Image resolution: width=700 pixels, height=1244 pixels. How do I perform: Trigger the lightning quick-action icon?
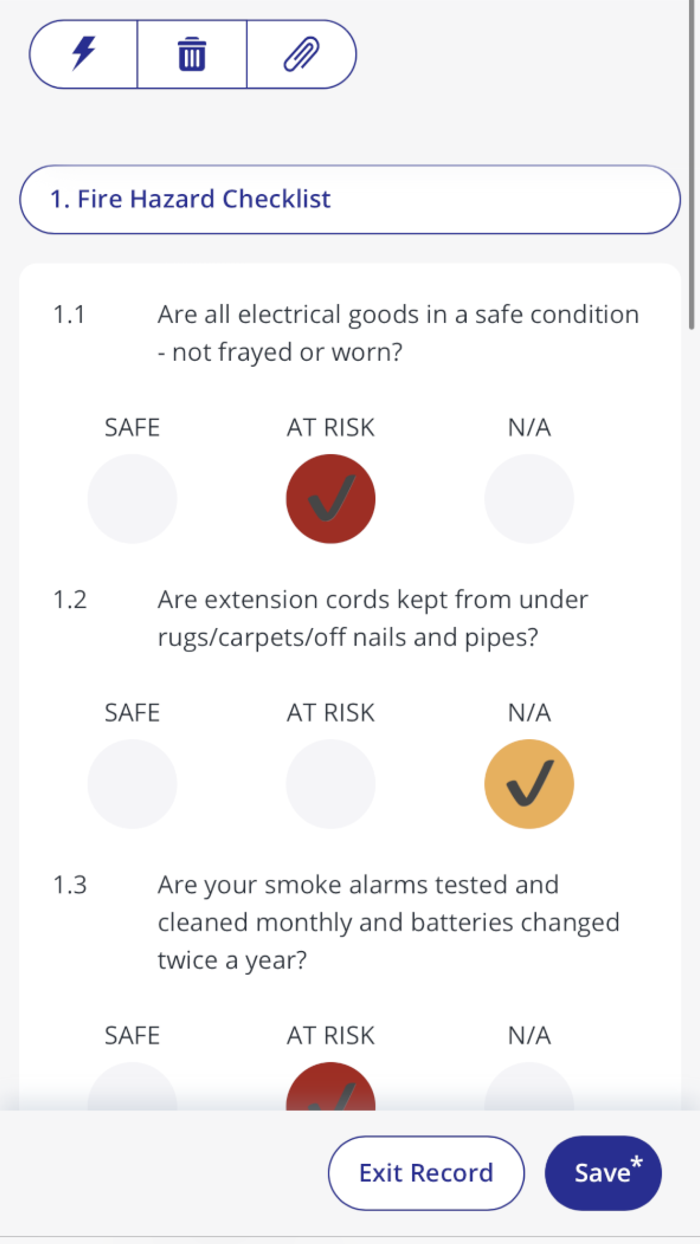84,55
